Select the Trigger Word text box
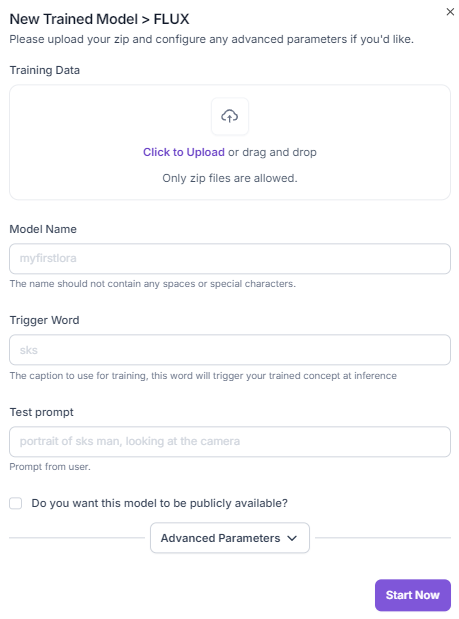The height and width of the screenshot is (619, 459). [x=230, y=350]
